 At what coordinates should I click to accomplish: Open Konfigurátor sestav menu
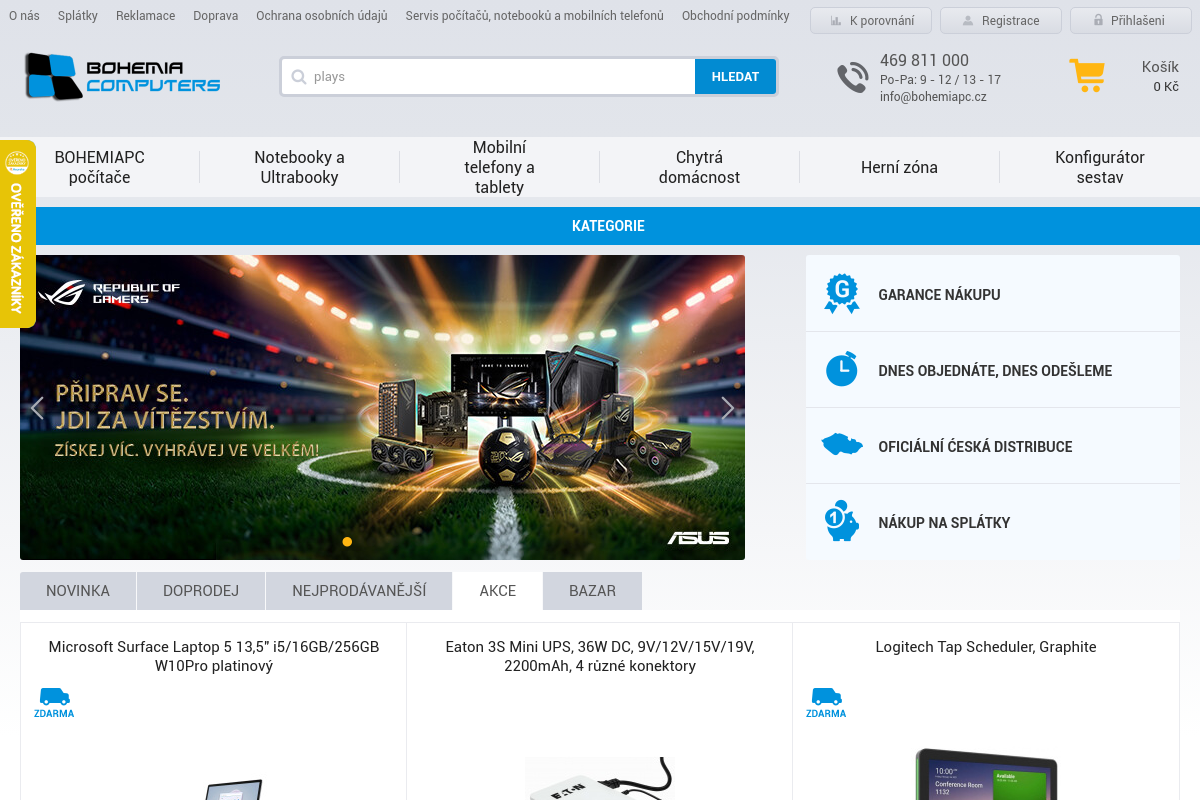coord(1100,167)
